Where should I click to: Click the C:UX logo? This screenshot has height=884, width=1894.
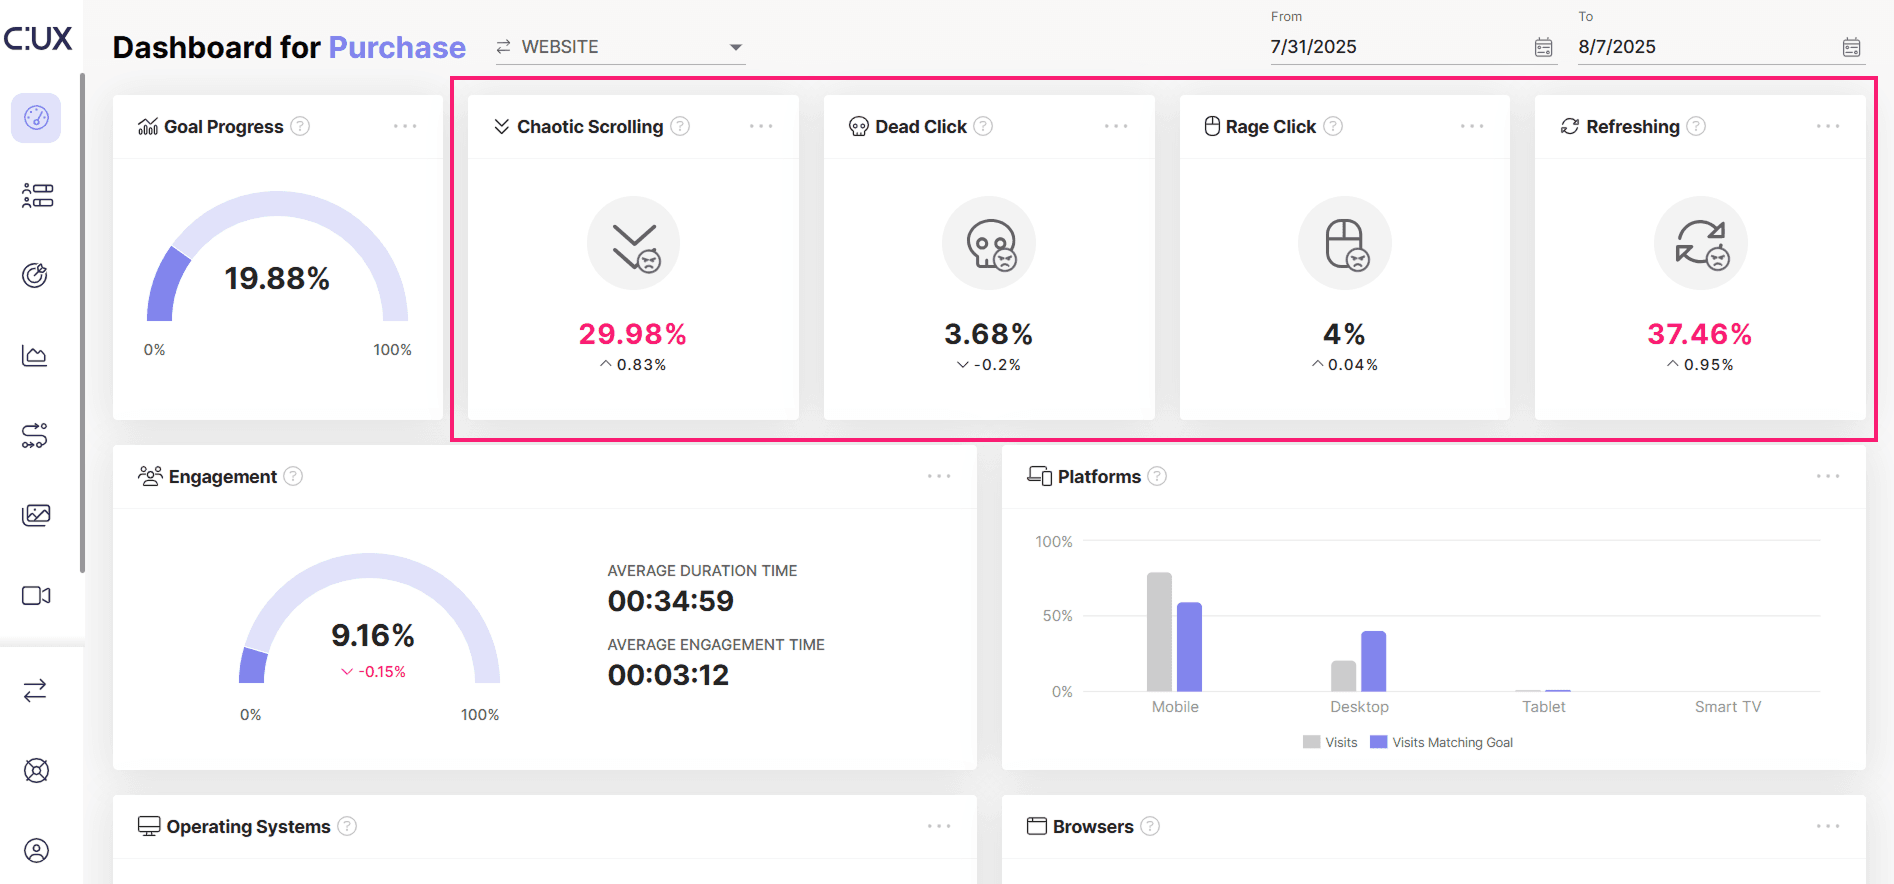pyautogui.click(x=38, y=39)
